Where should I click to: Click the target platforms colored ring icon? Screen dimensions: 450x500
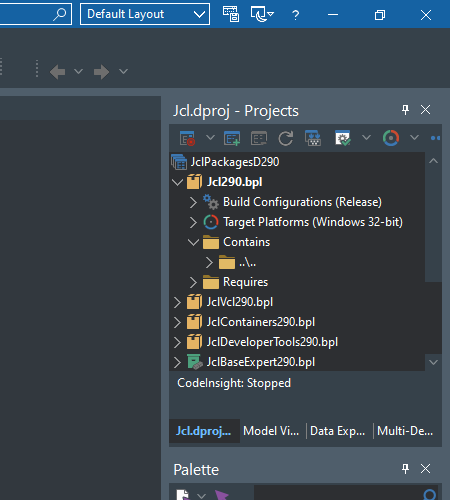click(x=391, y=138)
